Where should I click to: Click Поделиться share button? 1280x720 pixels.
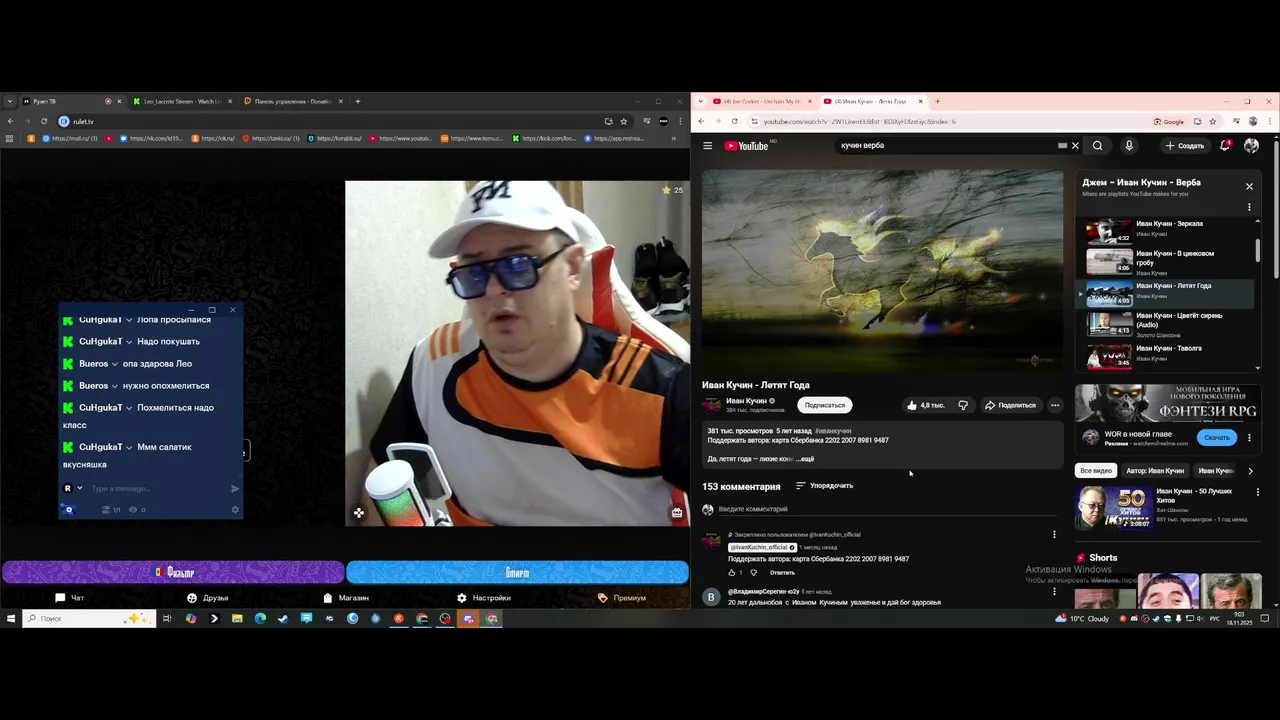pos(1010,405)
